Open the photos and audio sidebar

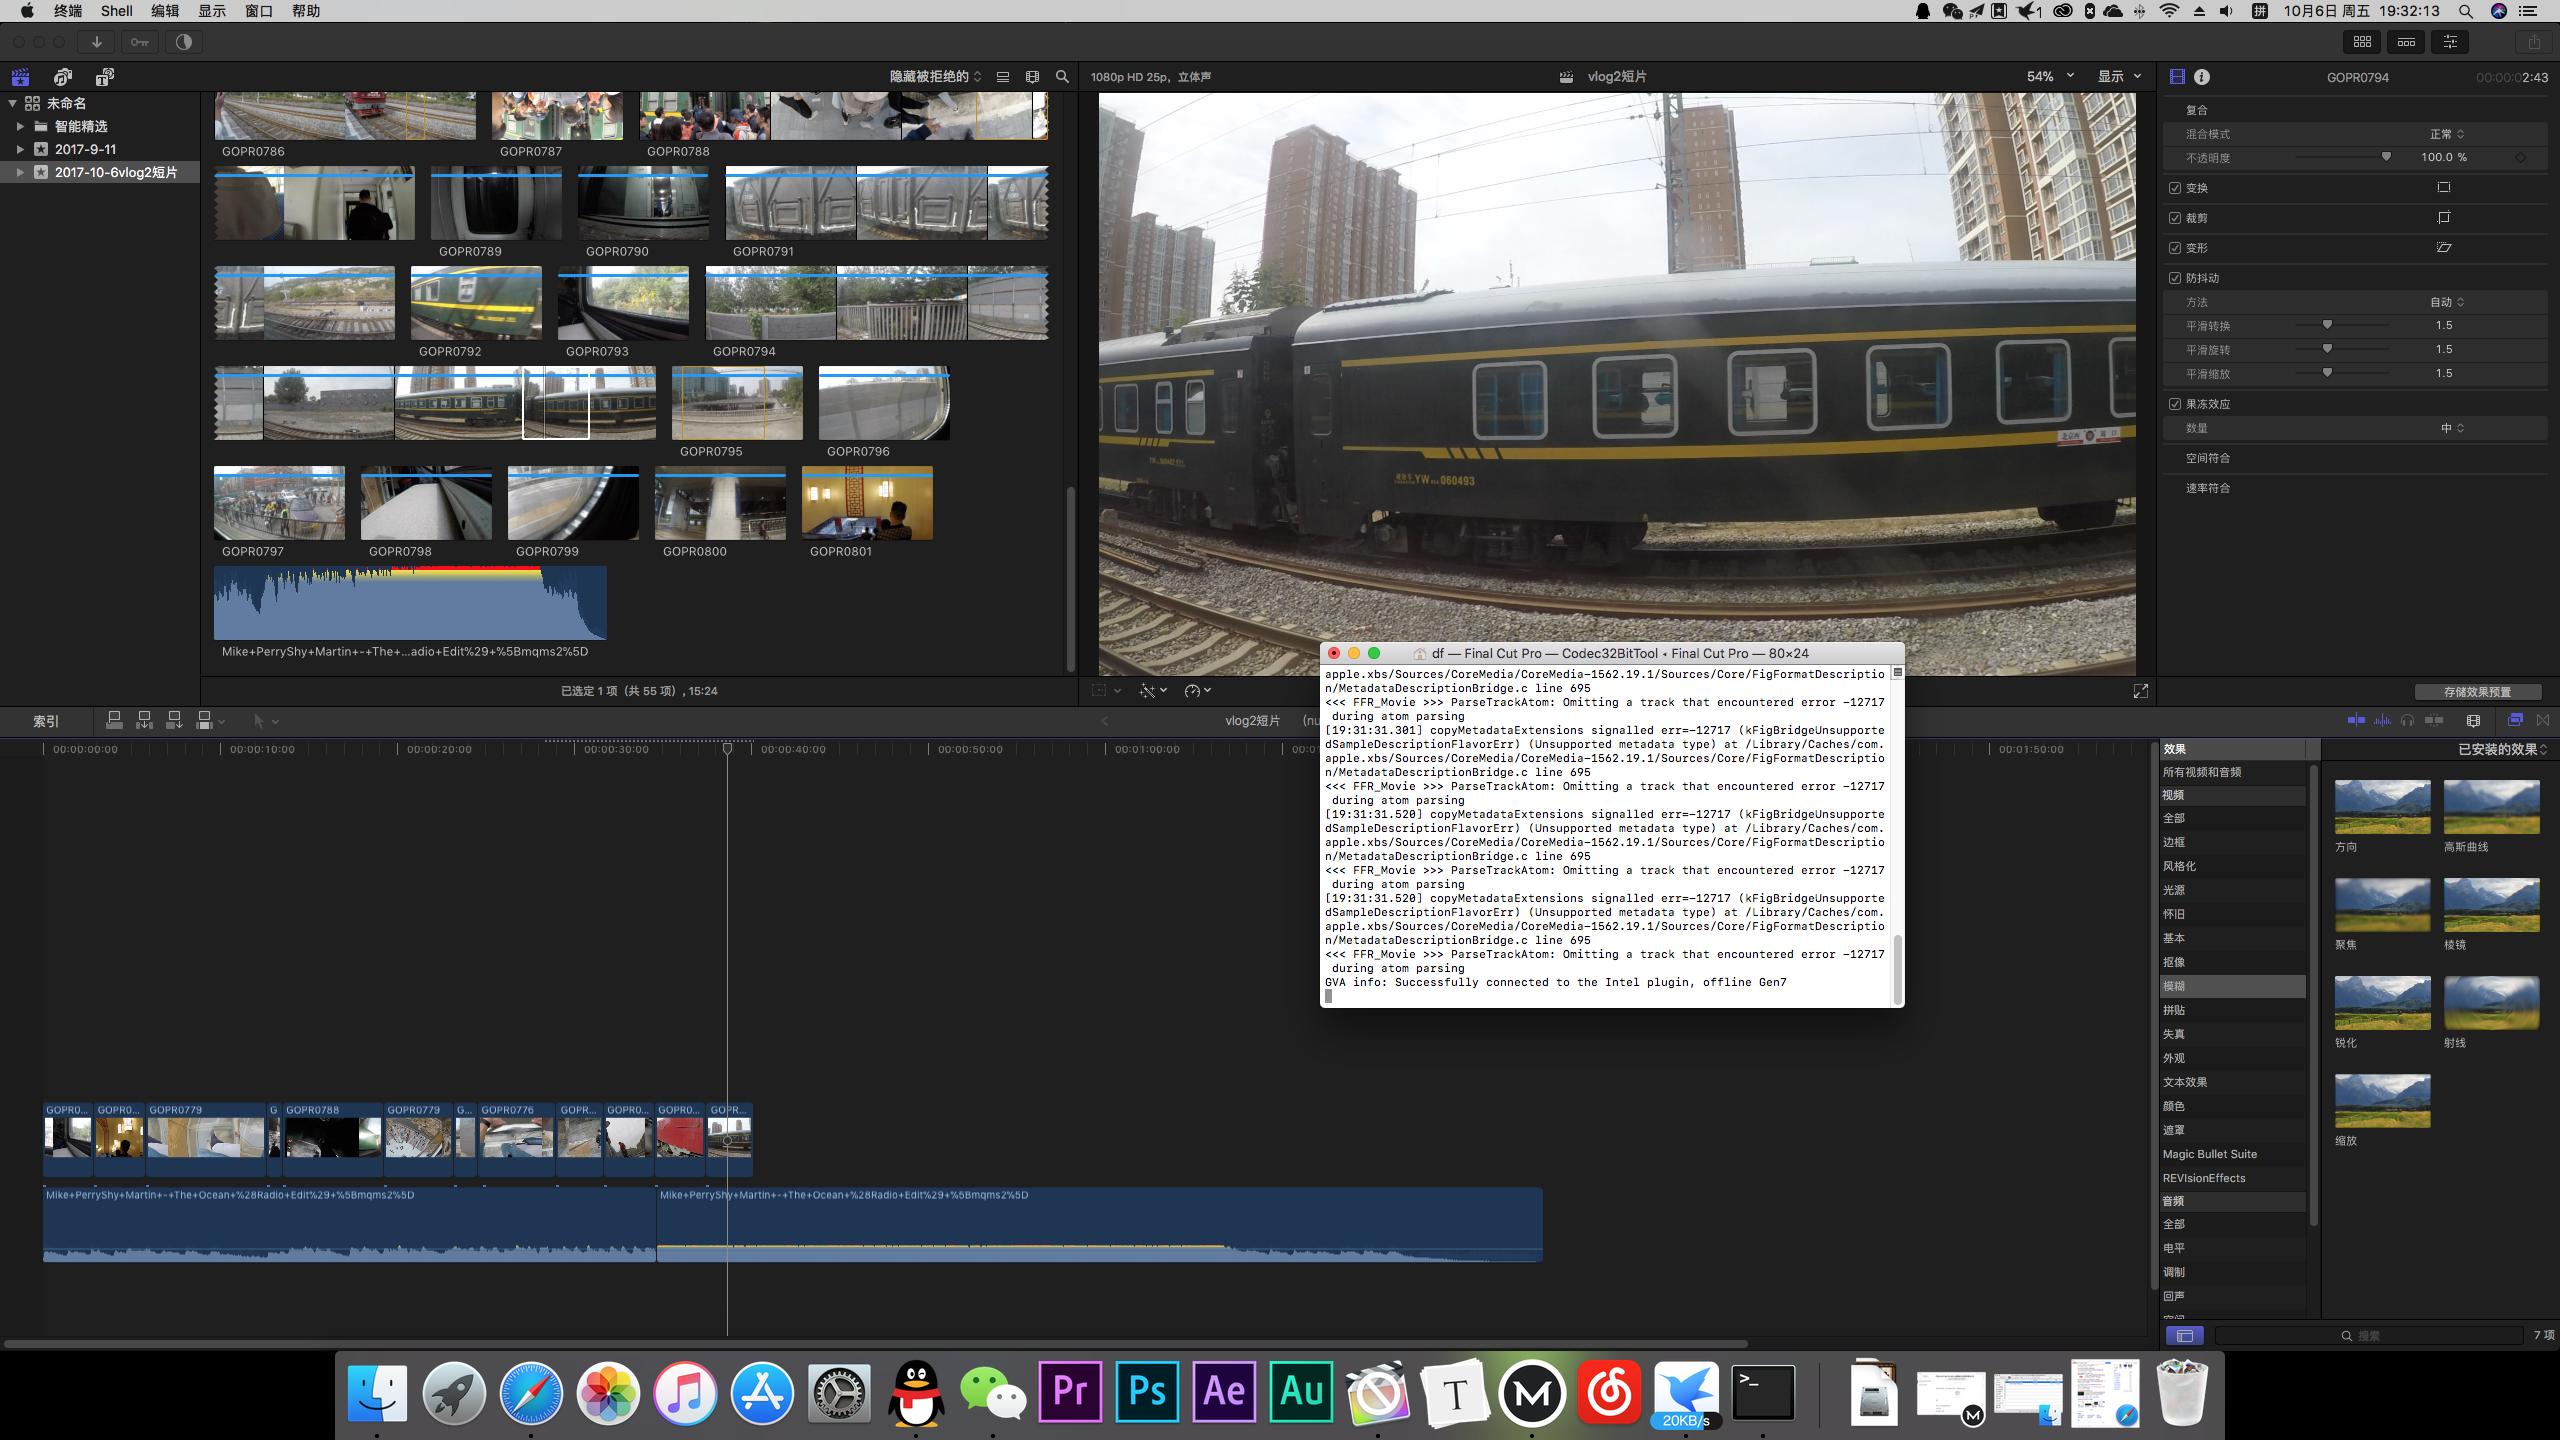63,77
